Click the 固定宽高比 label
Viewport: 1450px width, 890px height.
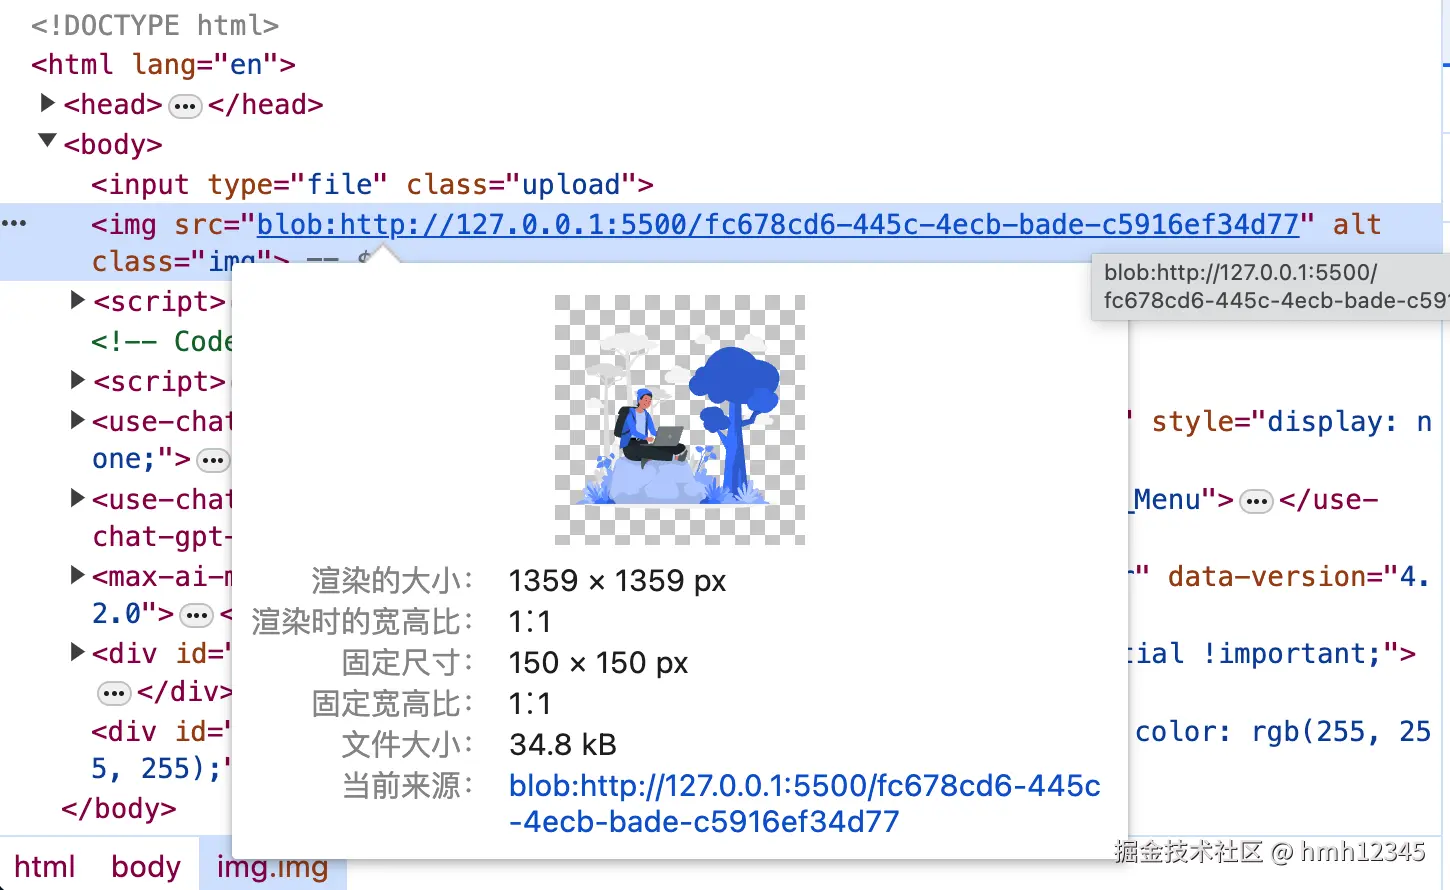click(x=391, y=704)
